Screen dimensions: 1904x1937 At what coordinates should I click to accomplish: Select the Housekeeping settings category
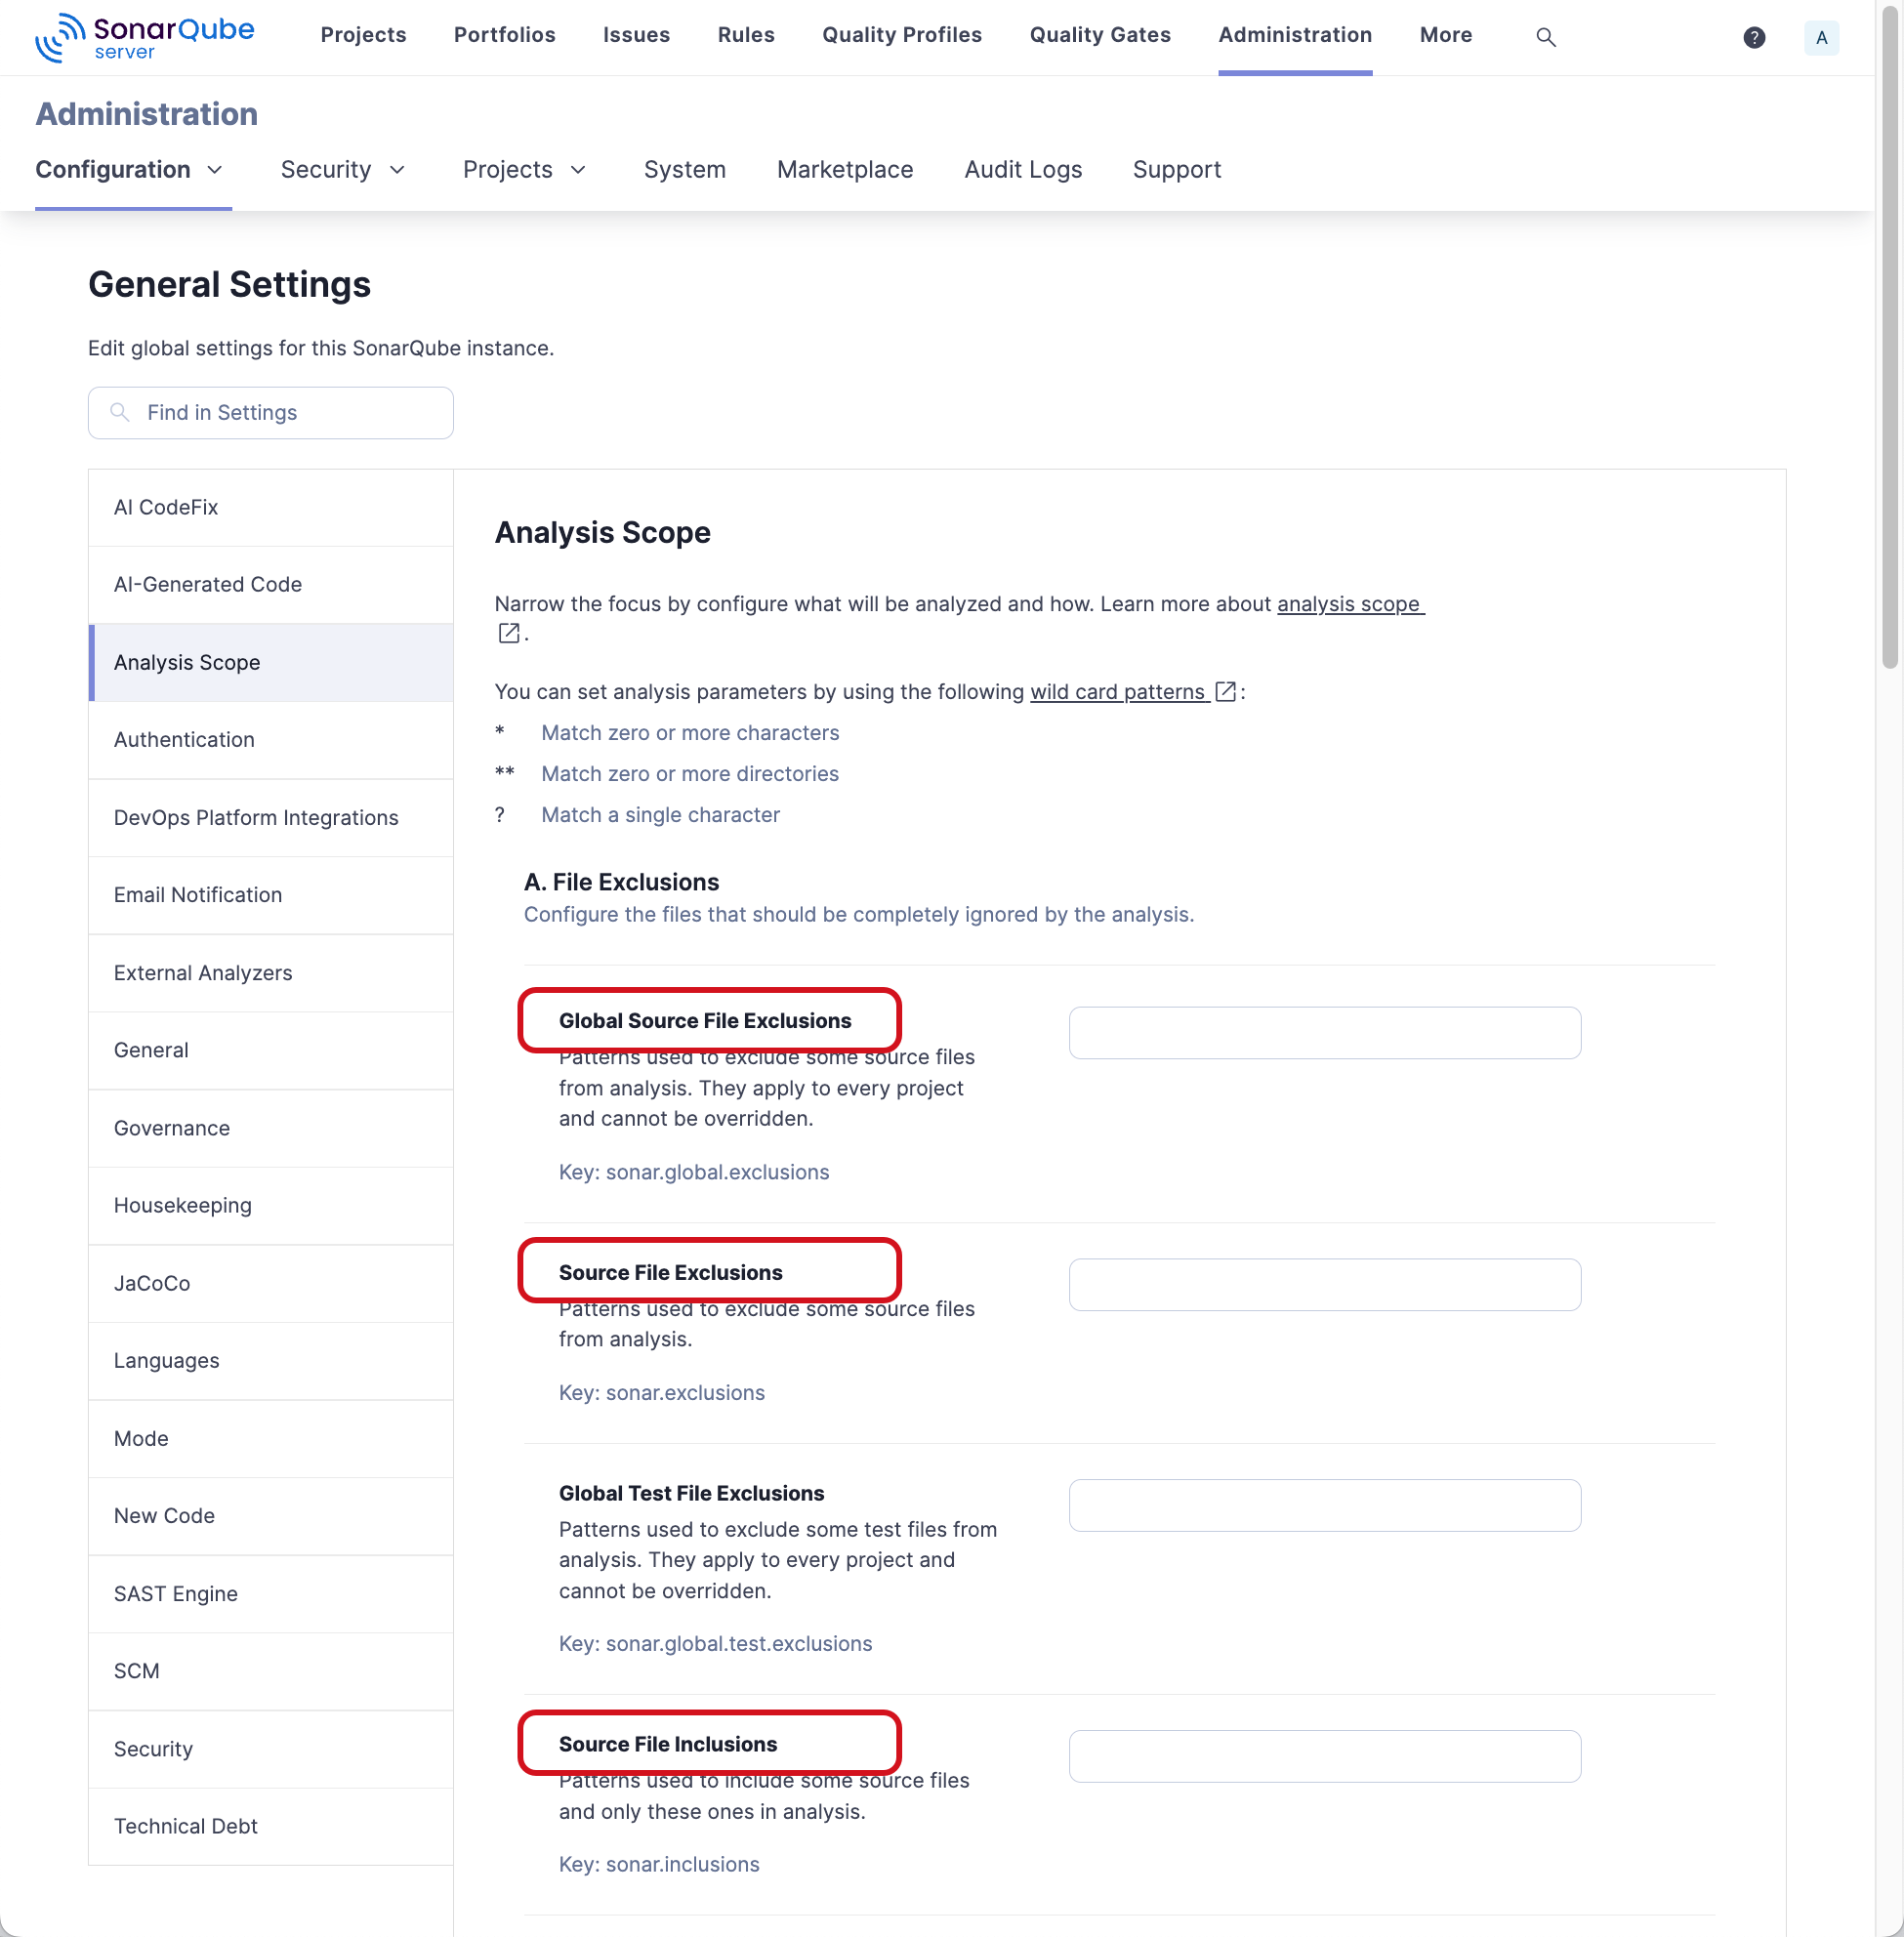coord(183,1205)
